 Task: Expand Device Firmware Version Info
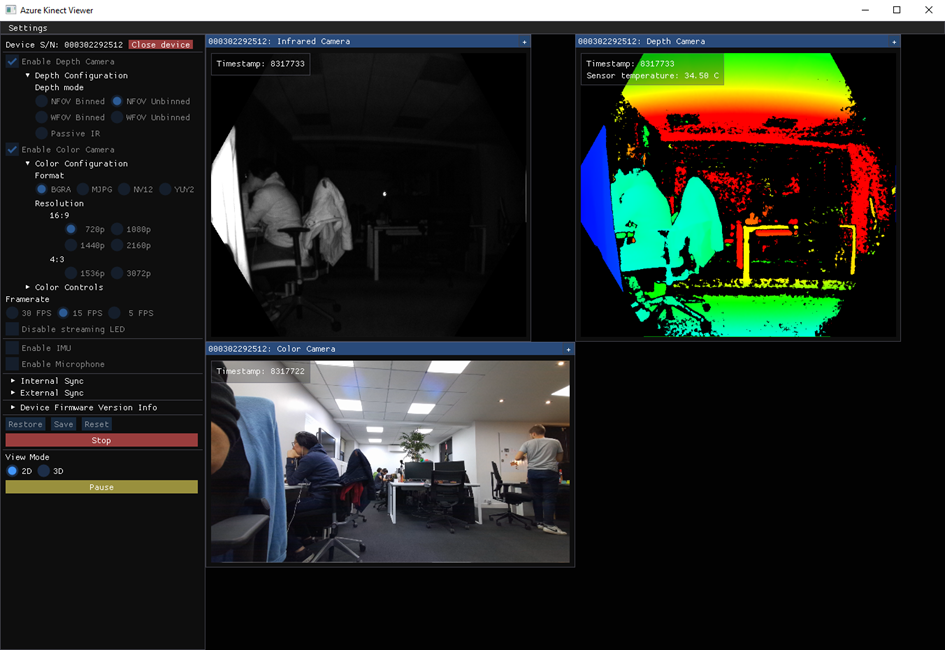[x=13, y=407]
